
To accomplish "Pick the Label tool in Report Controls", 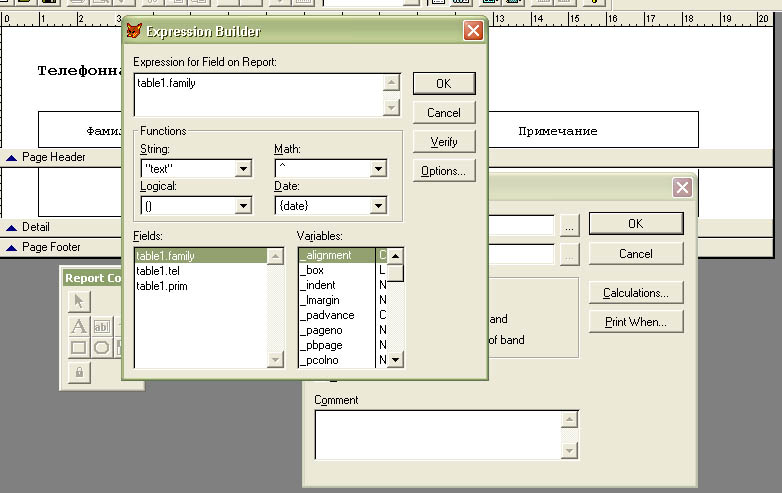I will coord(79,326).
